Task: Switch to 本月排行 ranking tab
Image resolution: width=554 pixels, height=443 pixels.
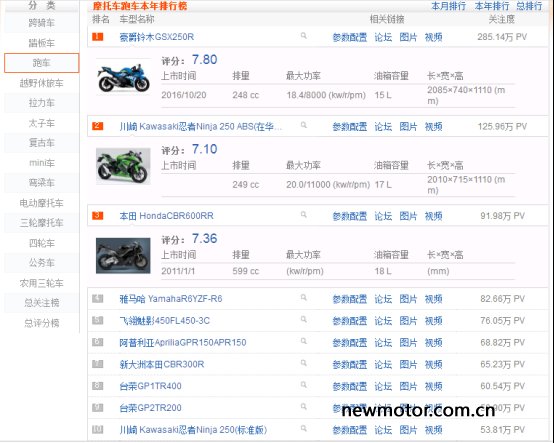Action: 449,6
